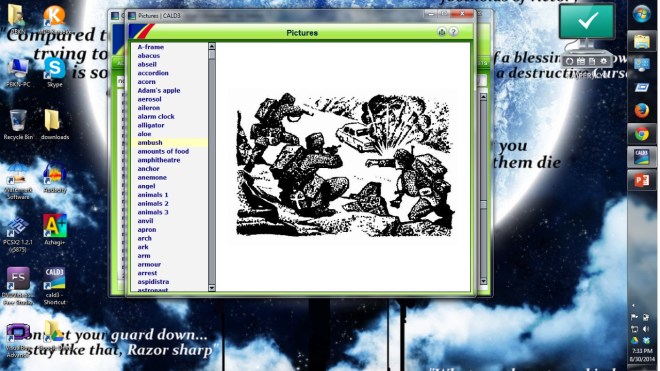660x371 pixels.
Task: Select 'aspidistra' in the picture list
Action: (x=153, y=282)
